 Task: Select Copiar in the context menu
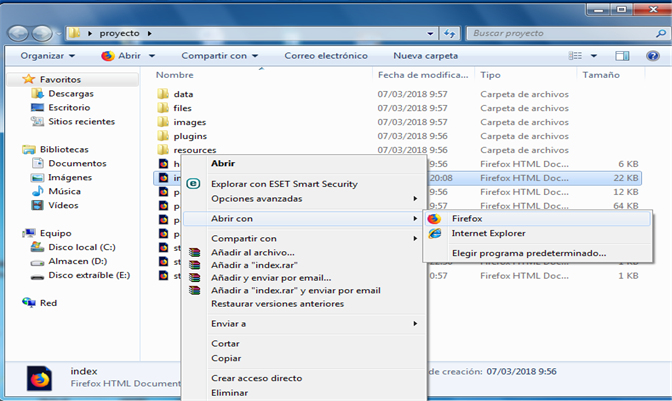(x=226, y=357)
